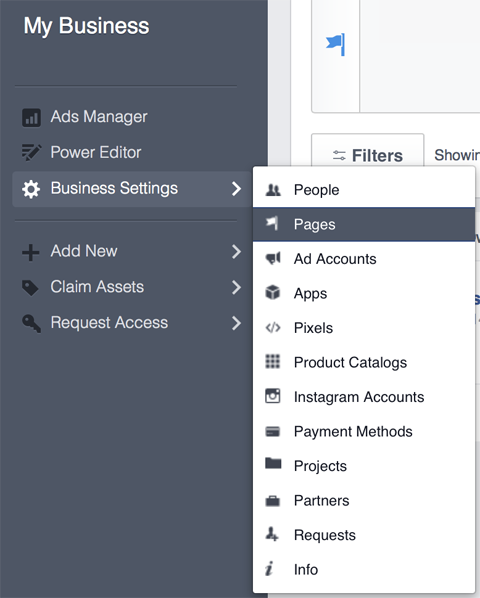Click the My Business title
Viewport: 480px width, 598px height.
(87, 26)
